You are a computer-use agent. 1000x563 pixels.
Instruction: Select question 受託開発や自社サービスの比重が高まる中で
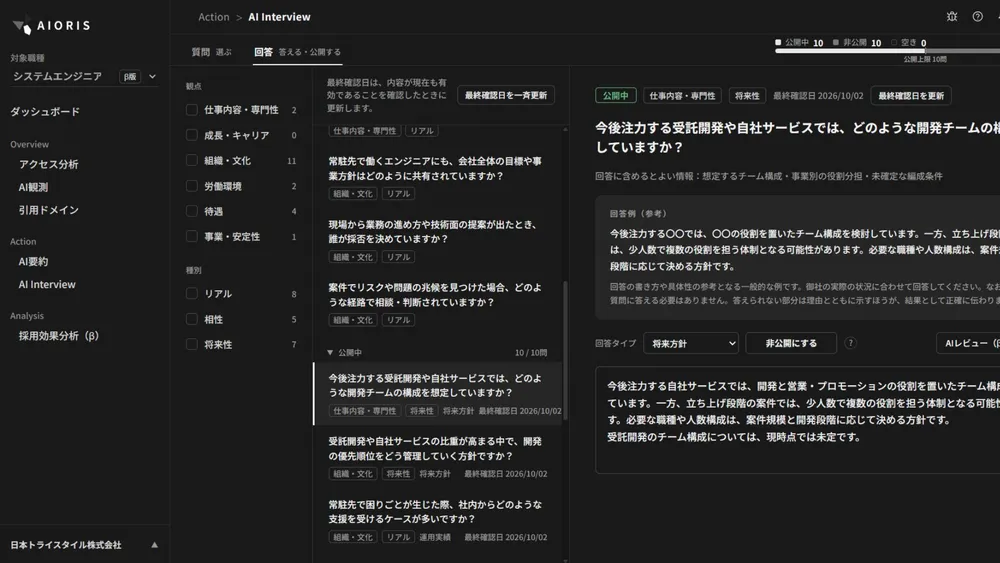pos(438,457)
